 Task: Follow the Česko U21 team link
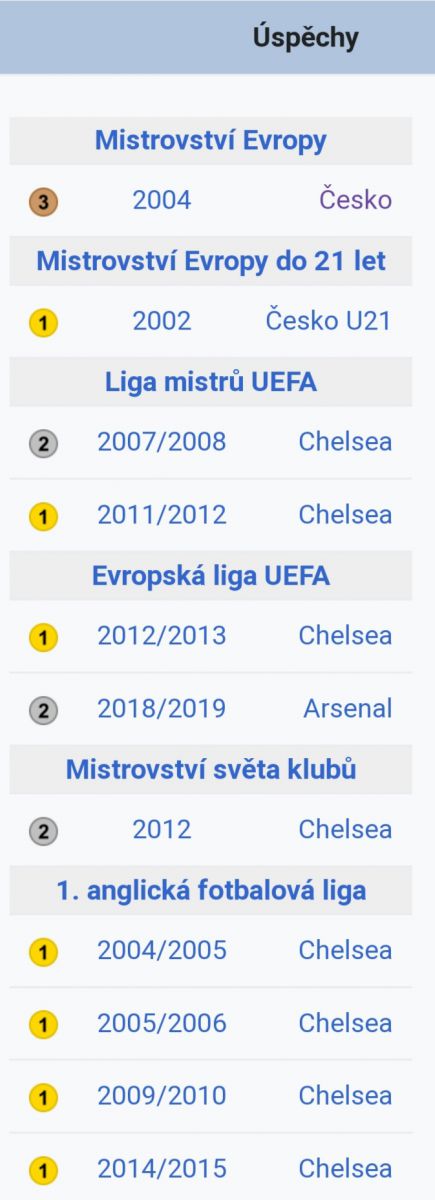329,321
